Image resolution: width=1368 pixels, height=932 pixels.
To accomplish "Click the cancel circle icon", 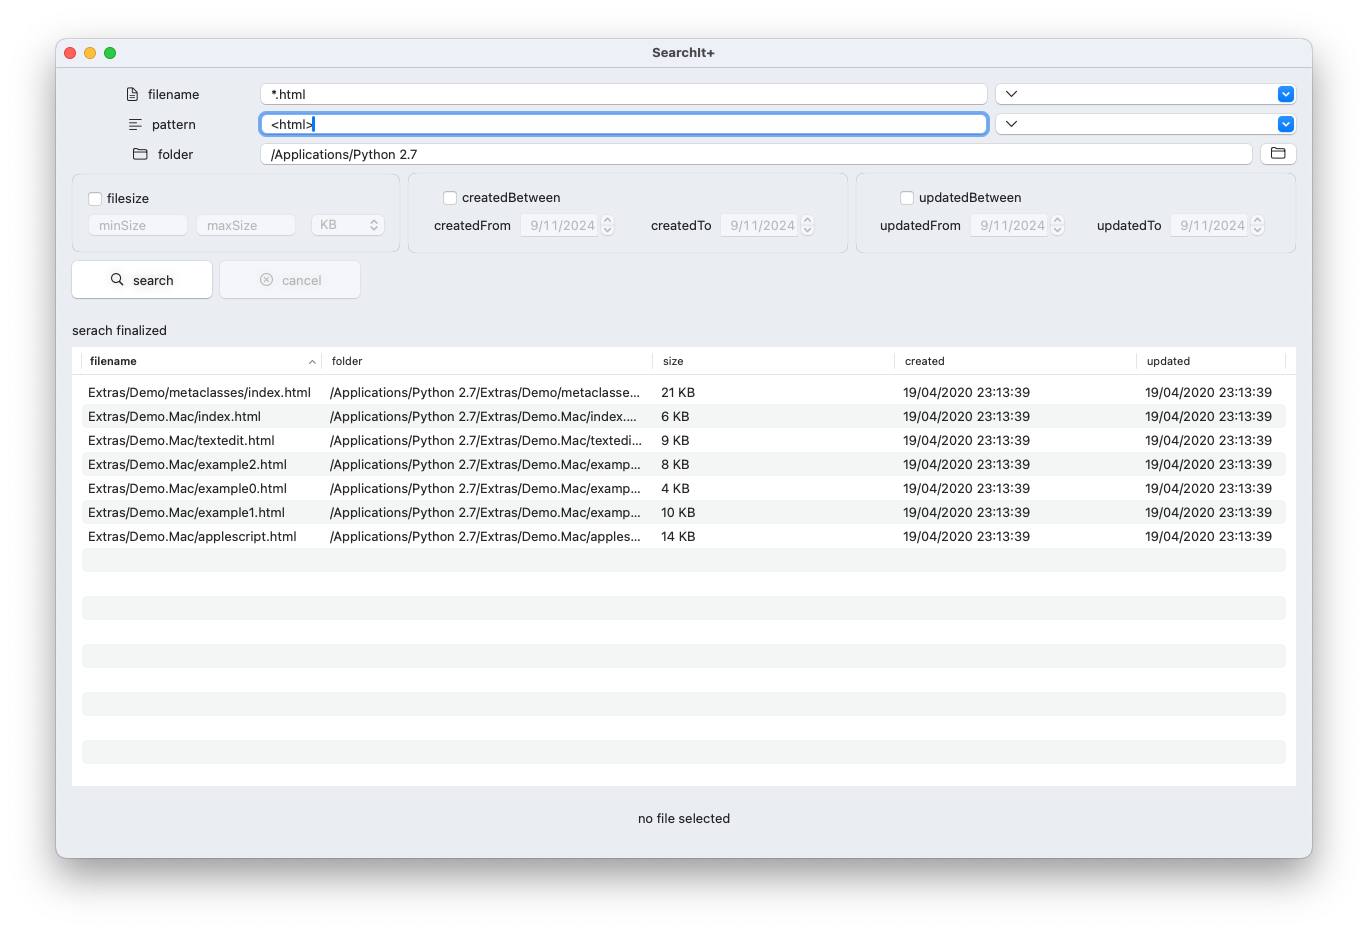I will click(x=264, y=280).
